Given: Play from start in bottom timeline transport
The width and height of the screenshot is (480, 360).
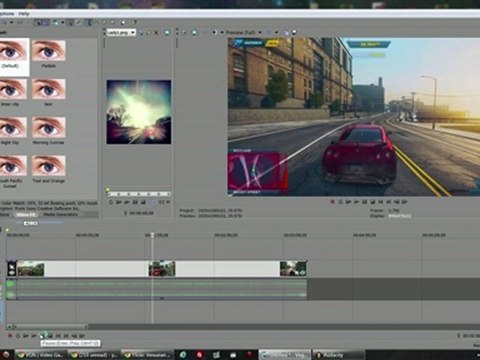Looking at the screenshot, I should coord(26,336).
